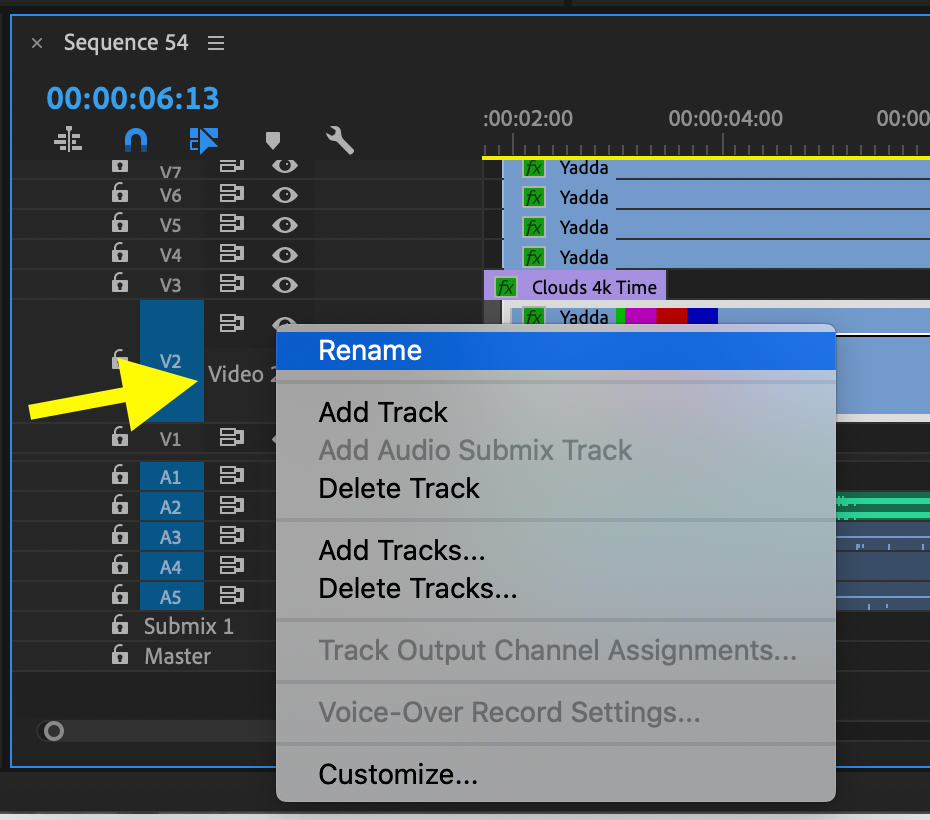Click the lock icon for V4
Screen dimensions: 930x820
click(x=120, y=253)
